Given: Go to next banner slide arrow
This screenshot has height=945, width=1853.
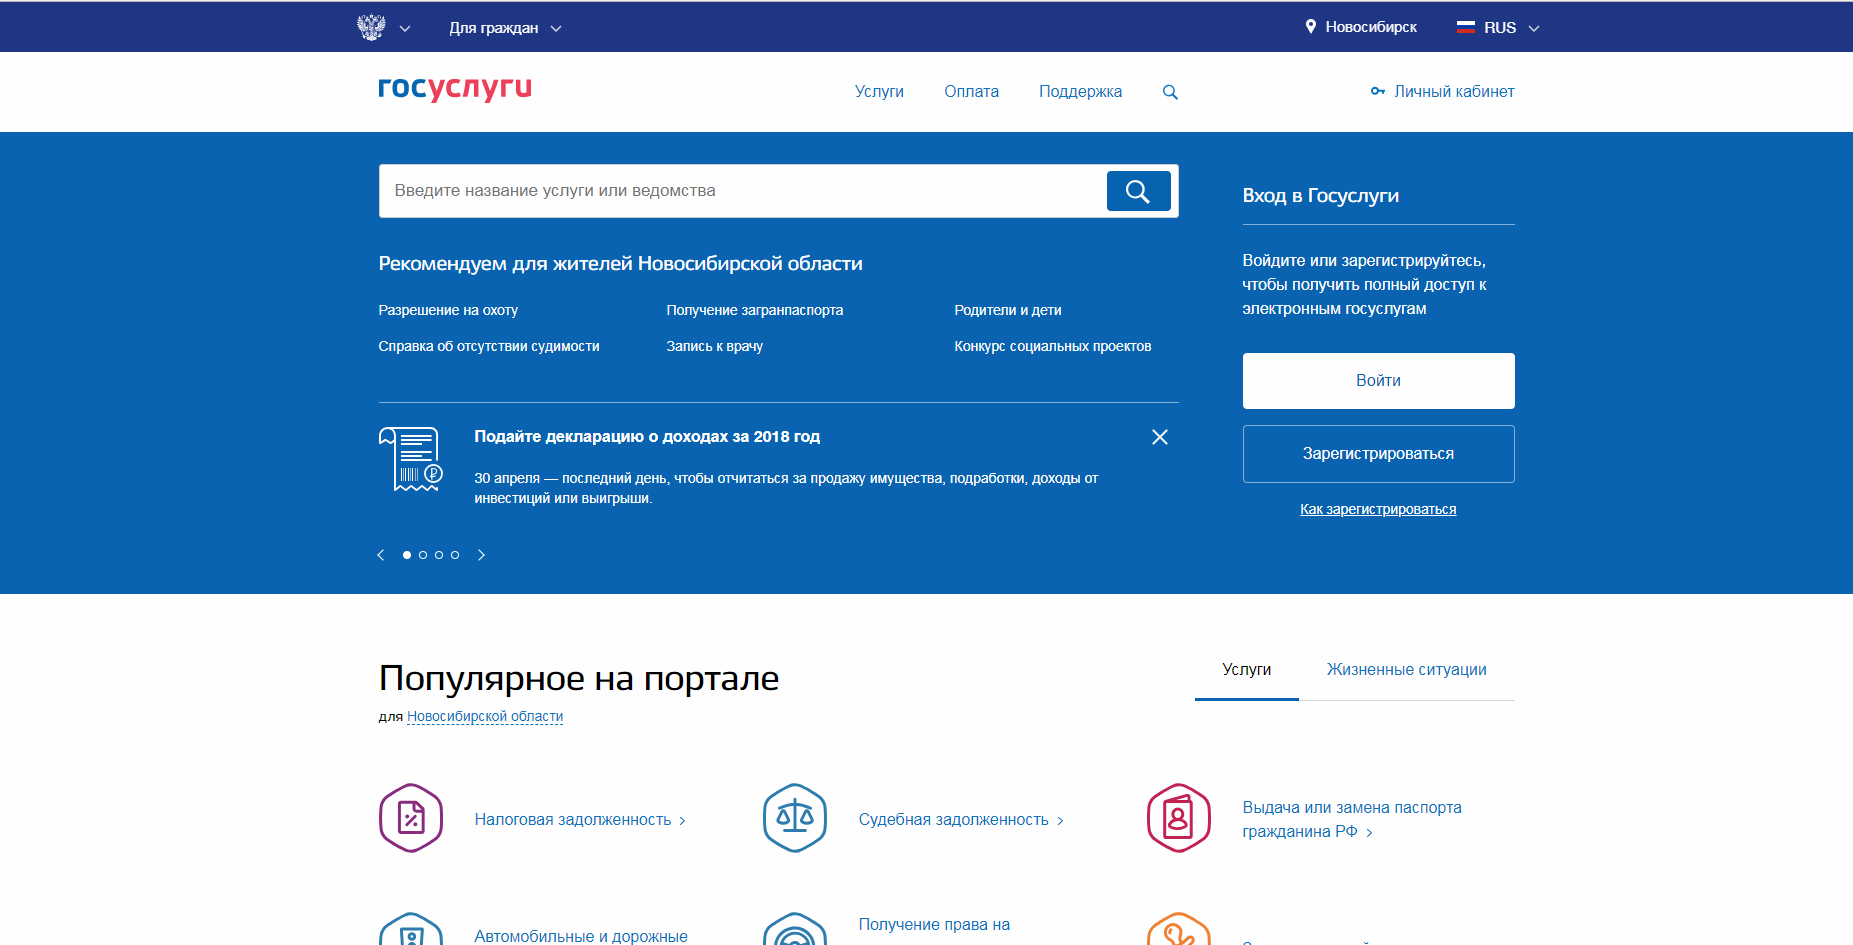Looking at the screenshot, I should point(481,555).
